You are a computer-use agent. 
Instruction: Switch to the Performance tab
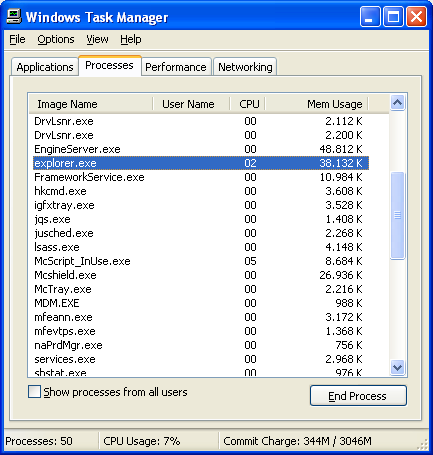click(x=176, y=67)
